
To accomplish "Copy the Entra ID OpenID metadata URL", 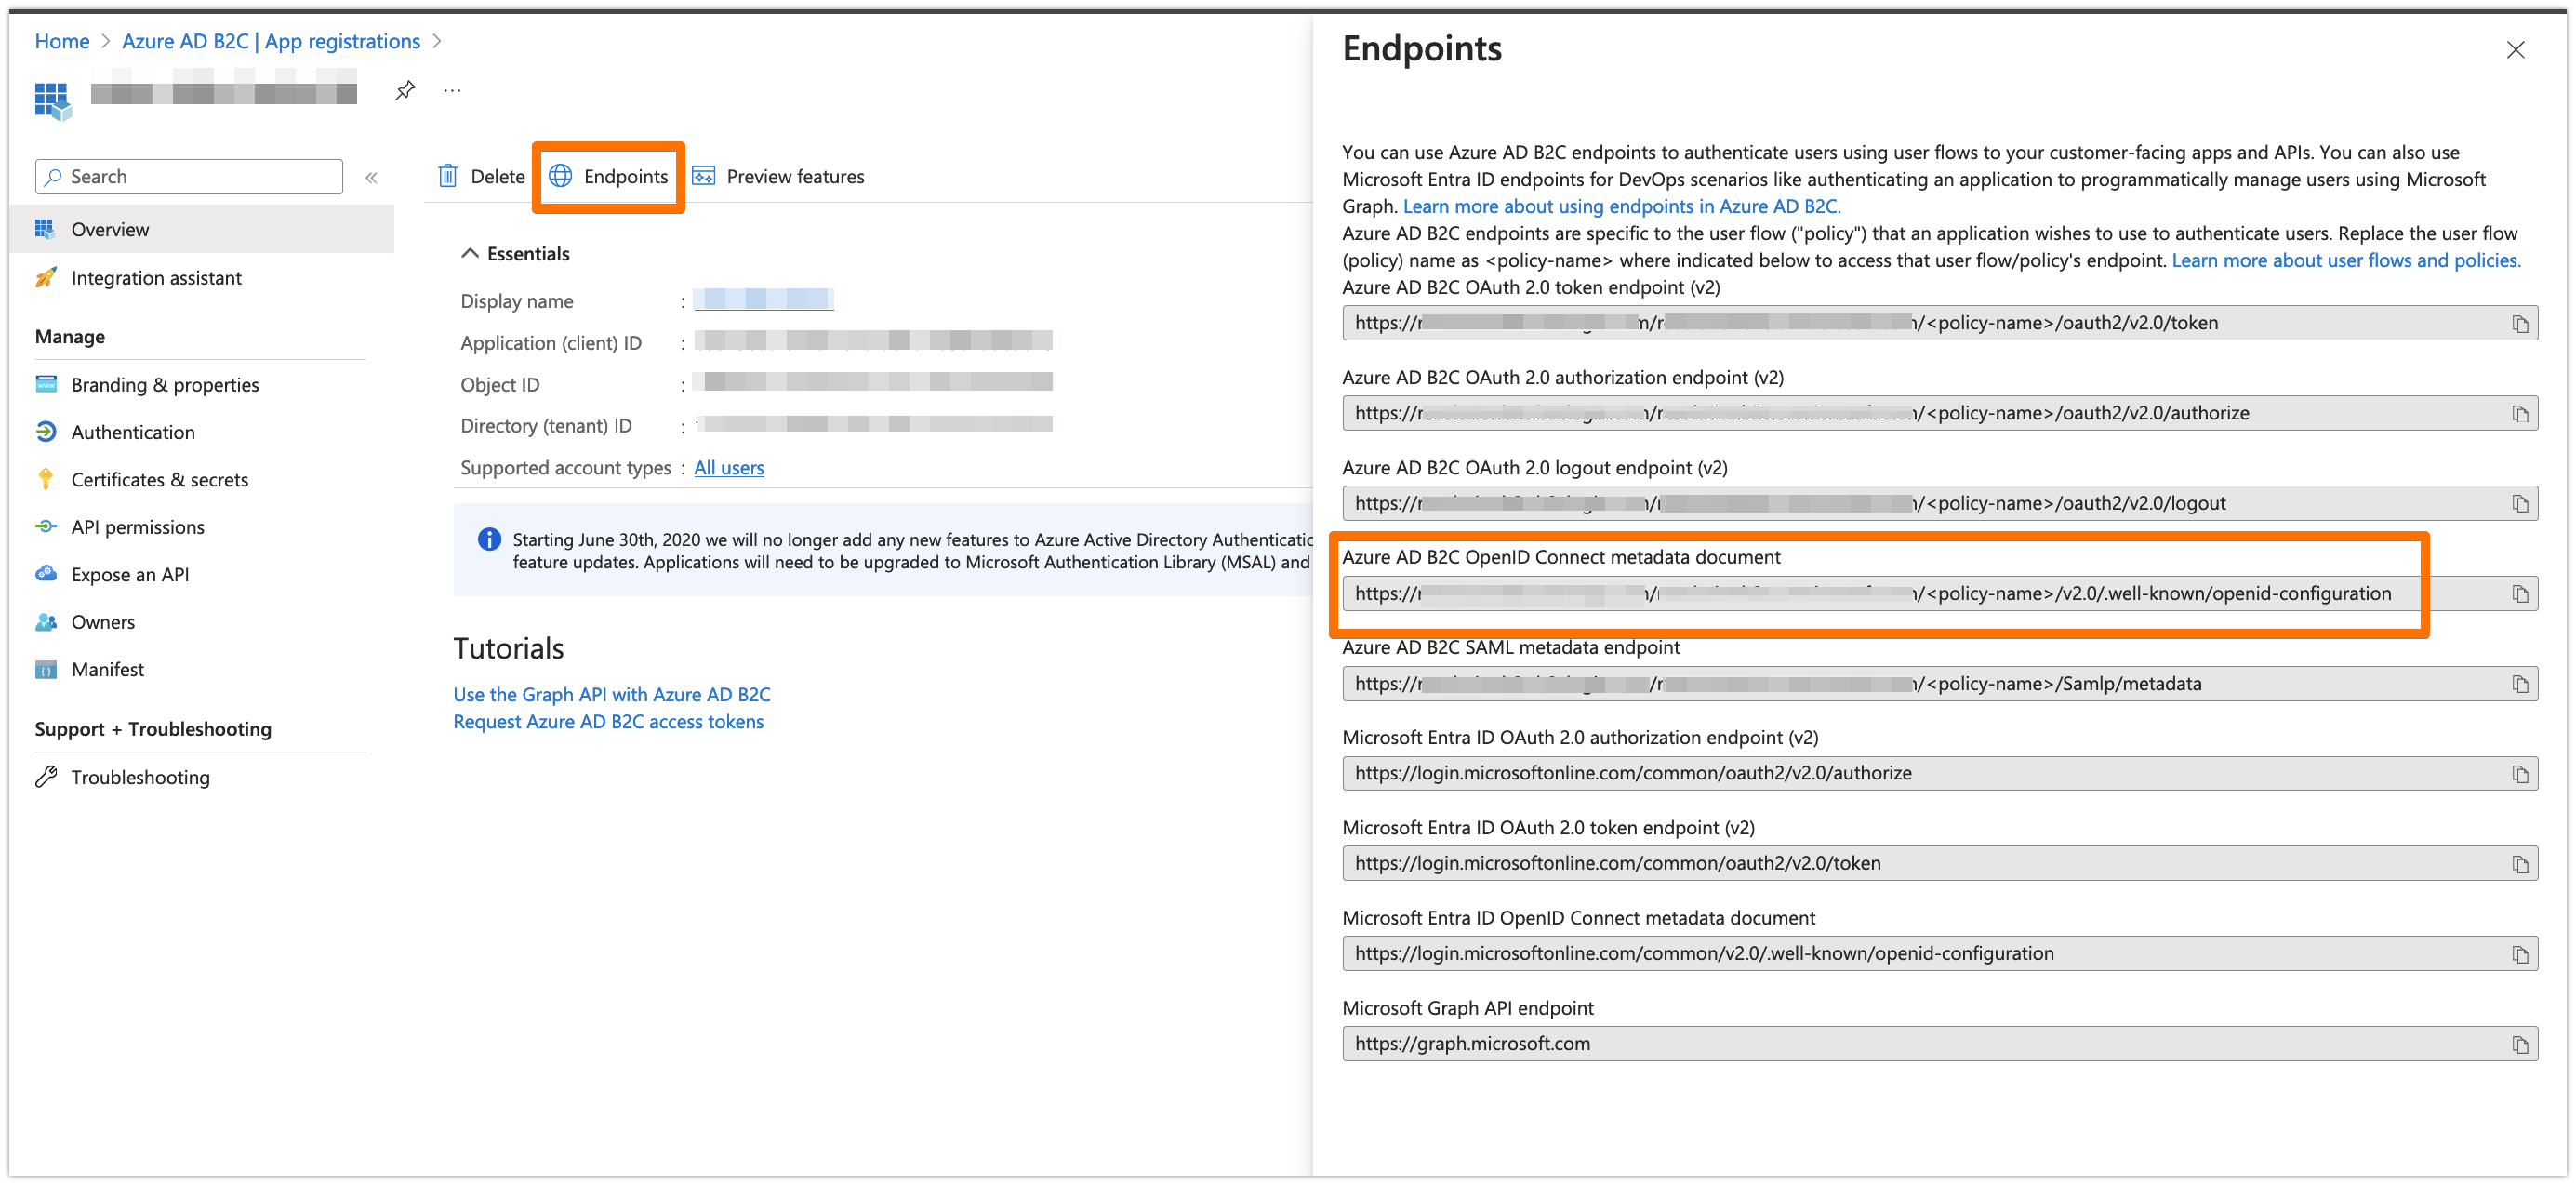I will point(2519,955).
